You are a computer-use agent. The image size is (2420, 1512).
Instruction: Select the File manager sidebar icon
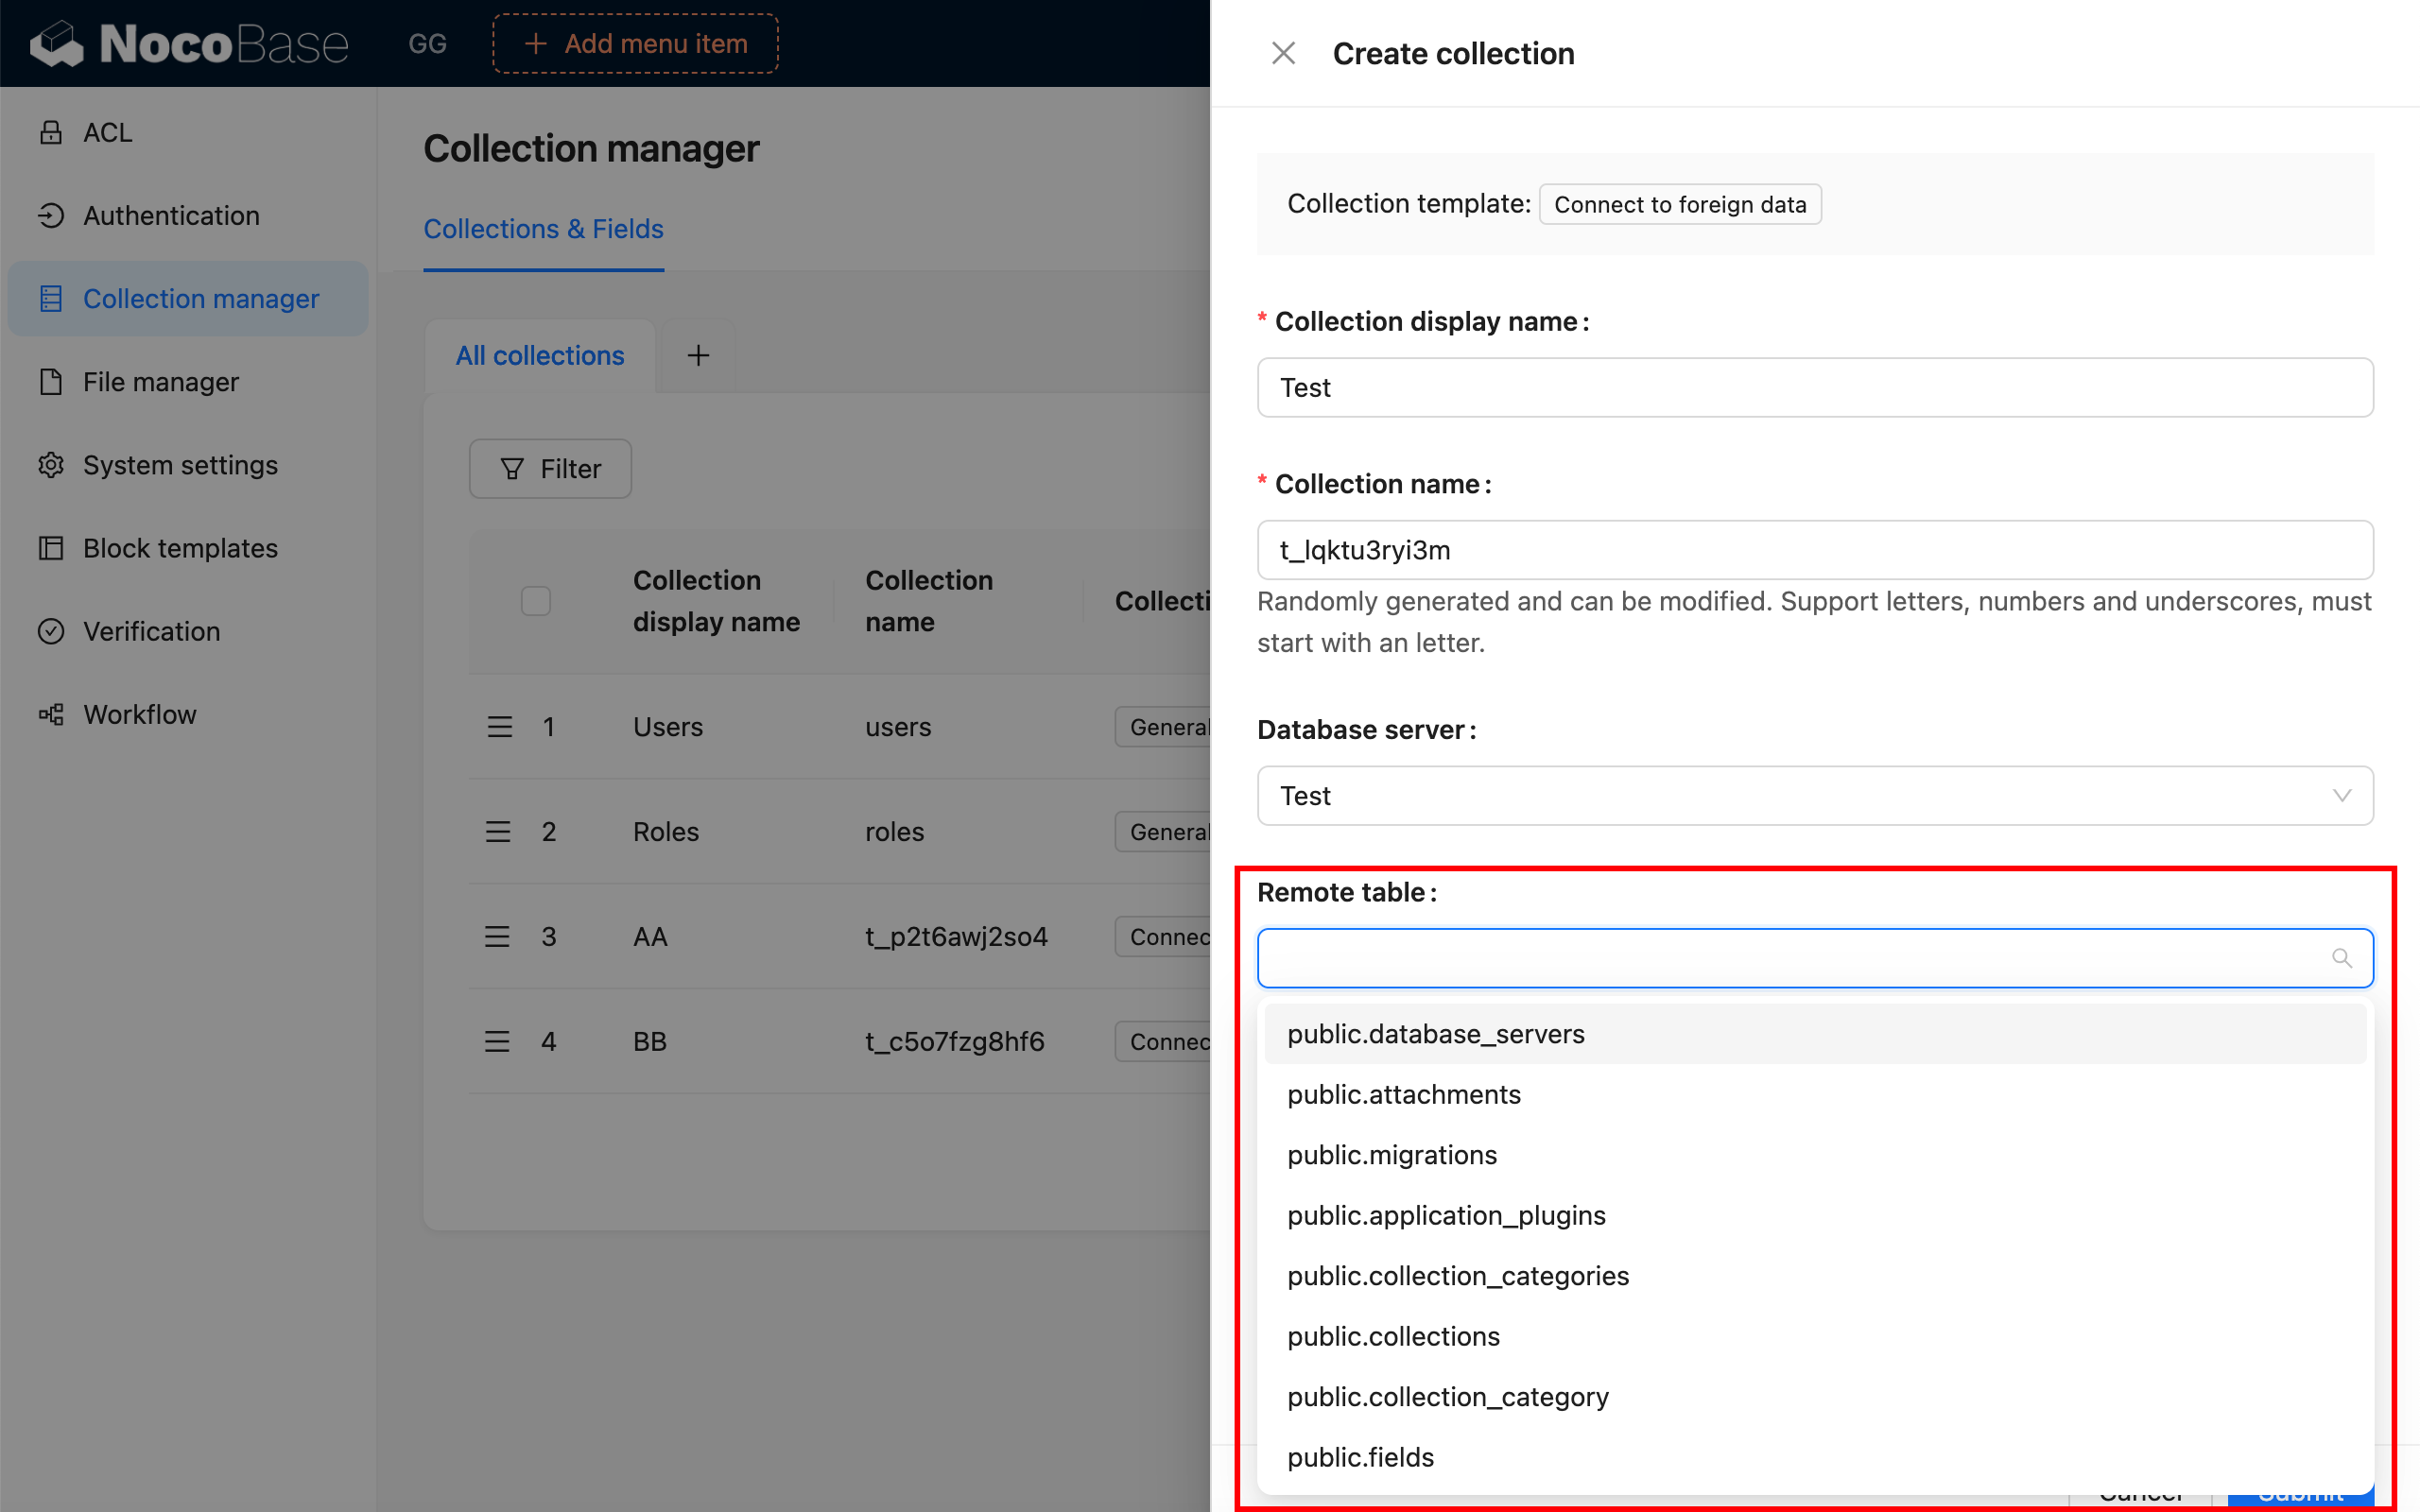(52, 381)
